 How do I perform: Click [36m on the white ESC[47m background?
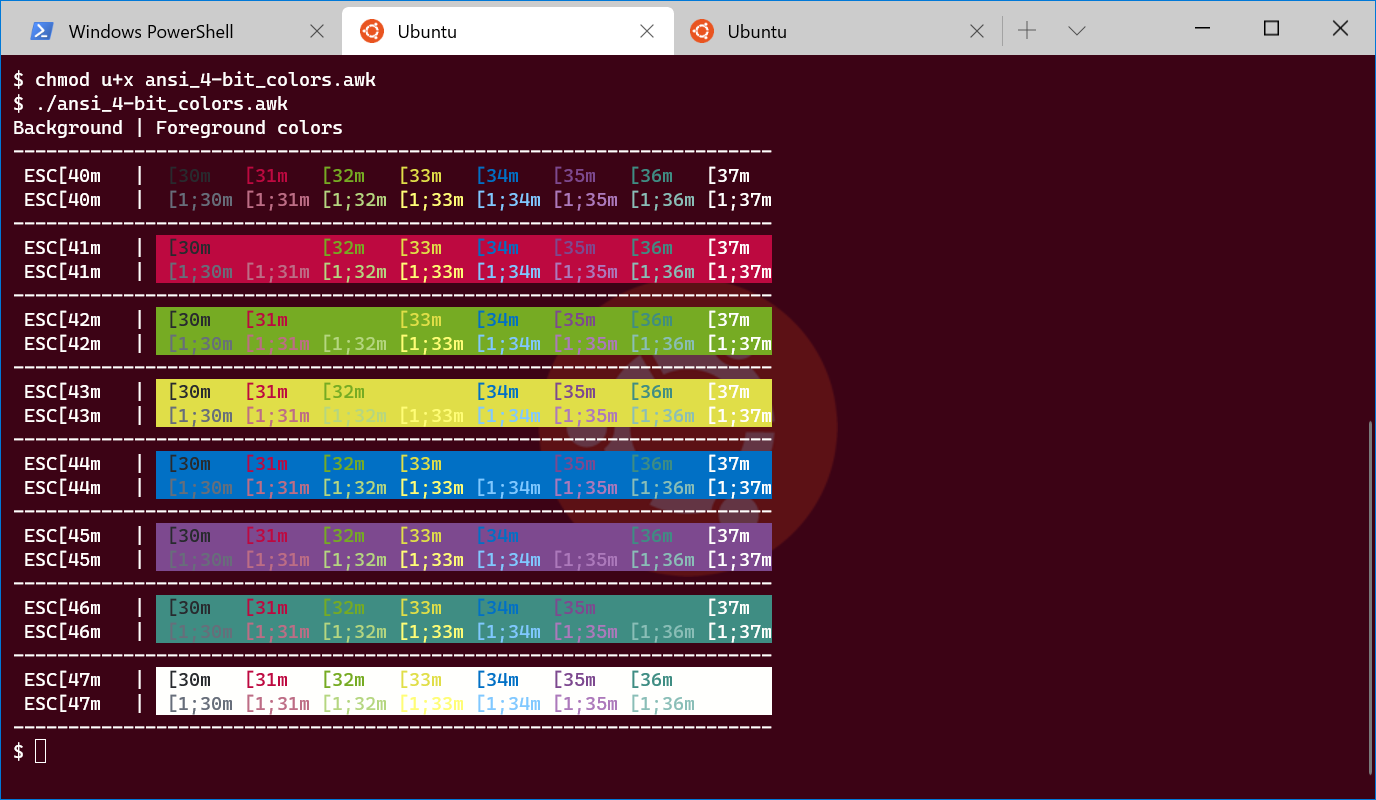651,680
